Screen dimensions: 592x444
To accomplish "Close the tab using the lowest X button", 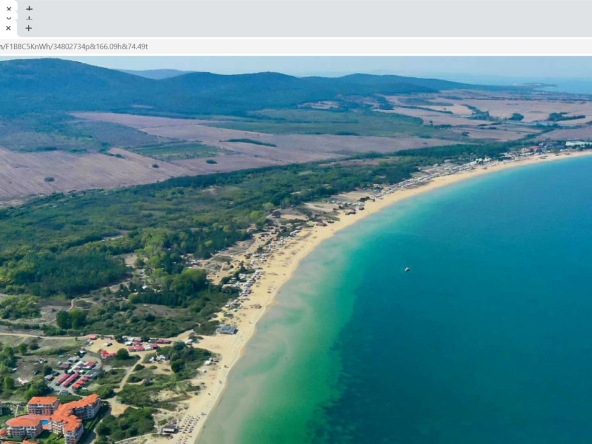I will (x=8, y=28).
